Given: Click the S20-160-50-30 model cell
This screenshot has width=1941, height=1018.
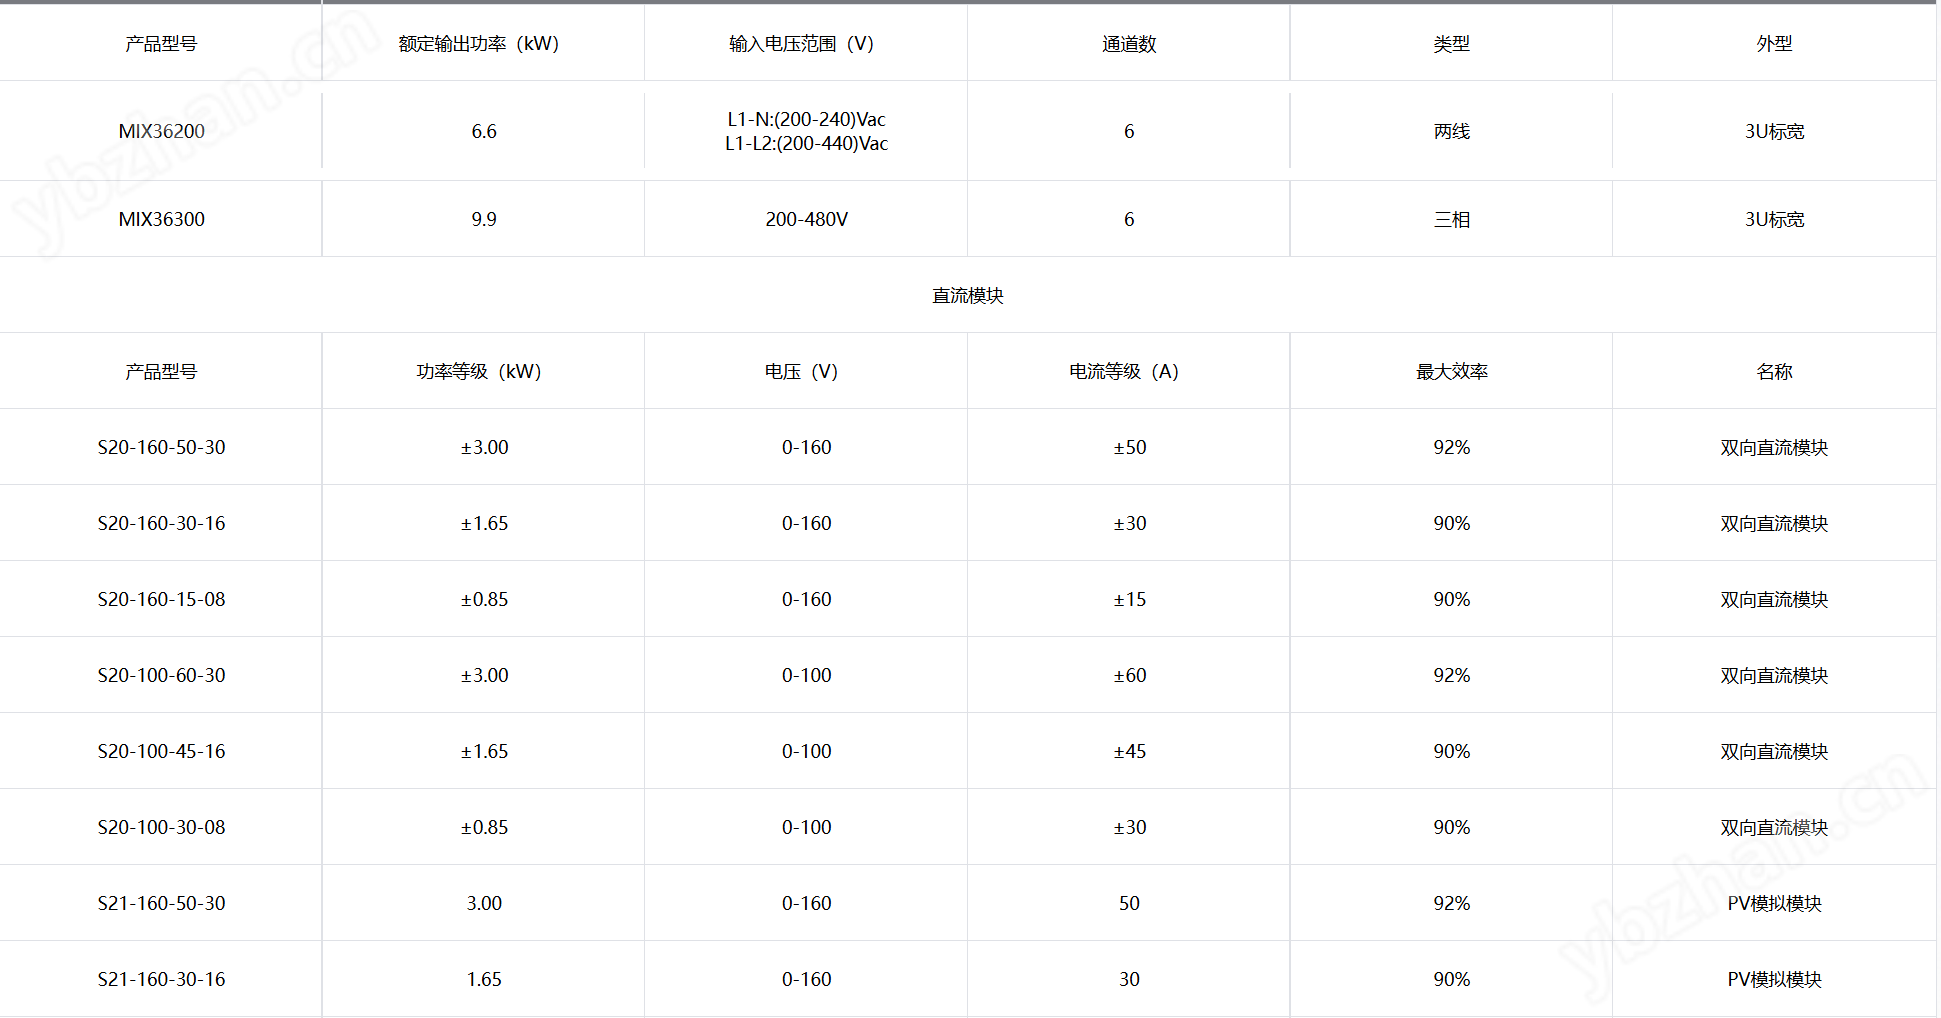Looking at the screenshot, I should [161, 447].
